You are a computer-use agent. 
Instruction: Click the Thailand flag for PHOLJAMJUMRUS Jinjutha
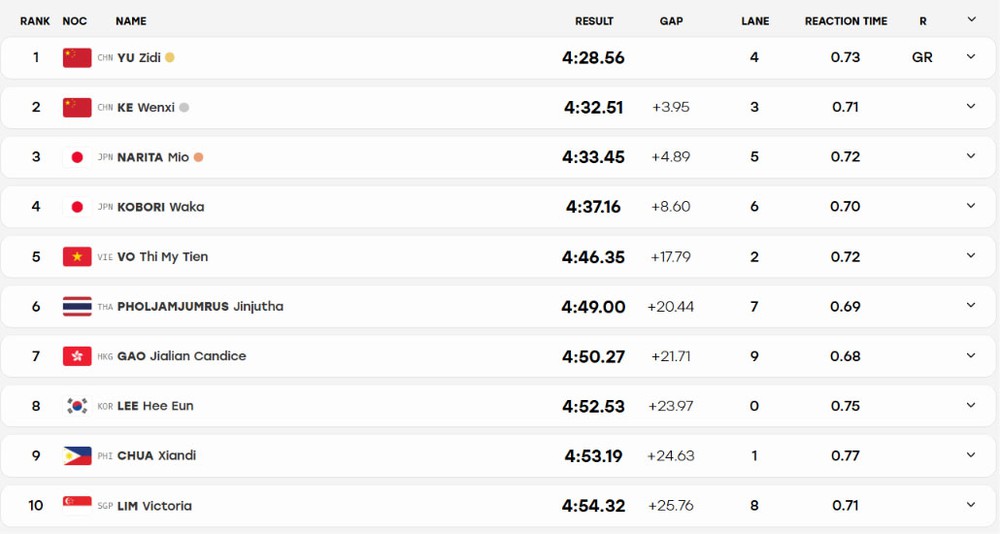pyautogui.click(x=77, y=306)
